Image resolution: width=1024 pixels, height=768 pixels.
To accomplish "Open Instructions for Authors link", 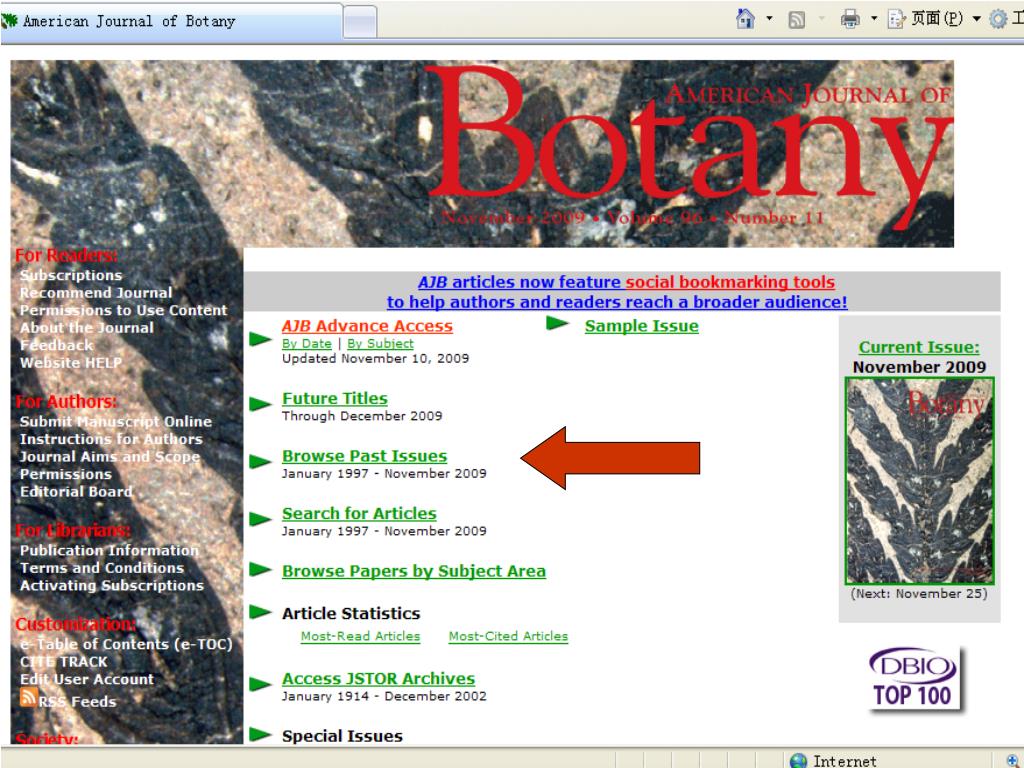I will click(111, 440).
